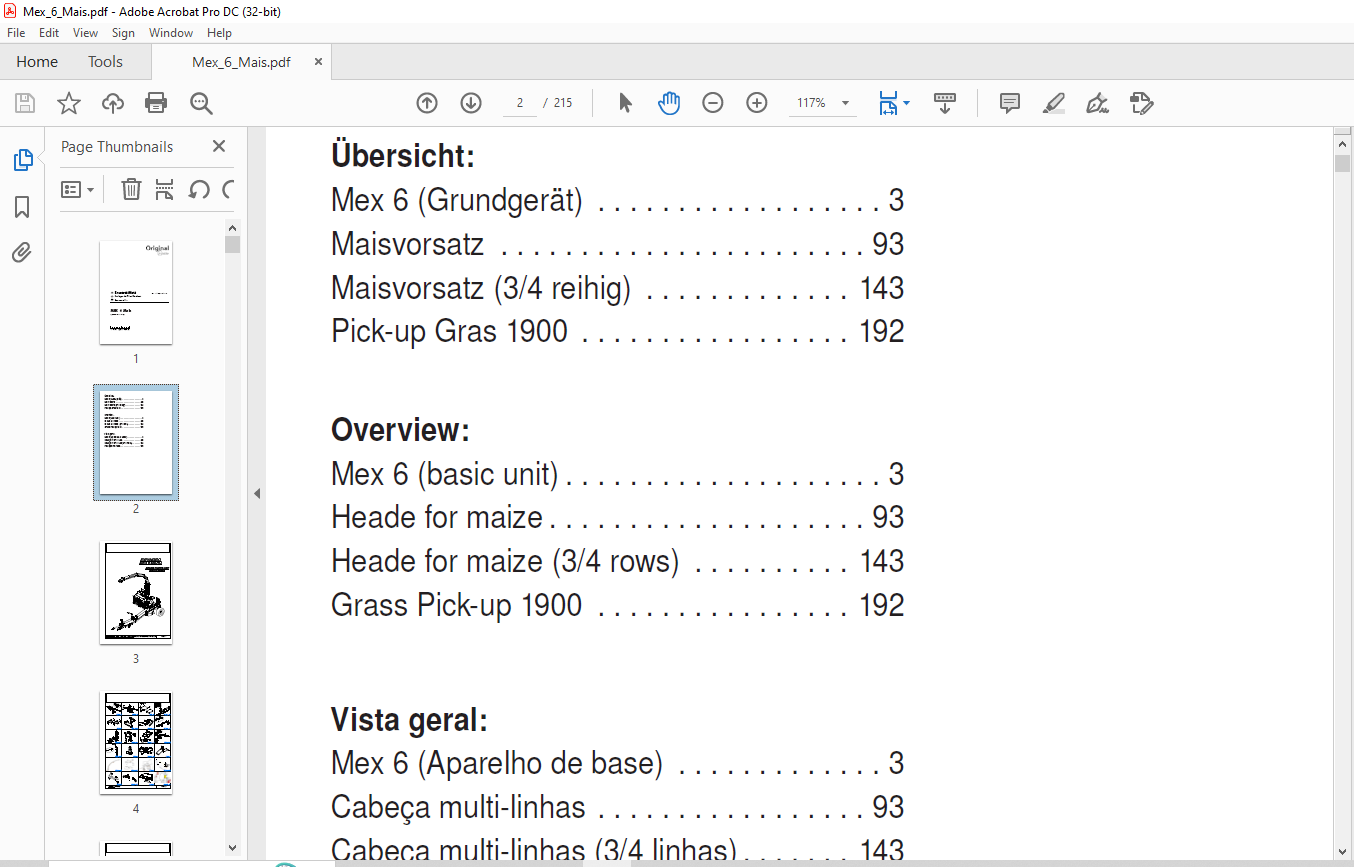Viewport: 1354px width, 867px height.
Task: Collapse the navigation pane arrow
Action: coord(257,493)
